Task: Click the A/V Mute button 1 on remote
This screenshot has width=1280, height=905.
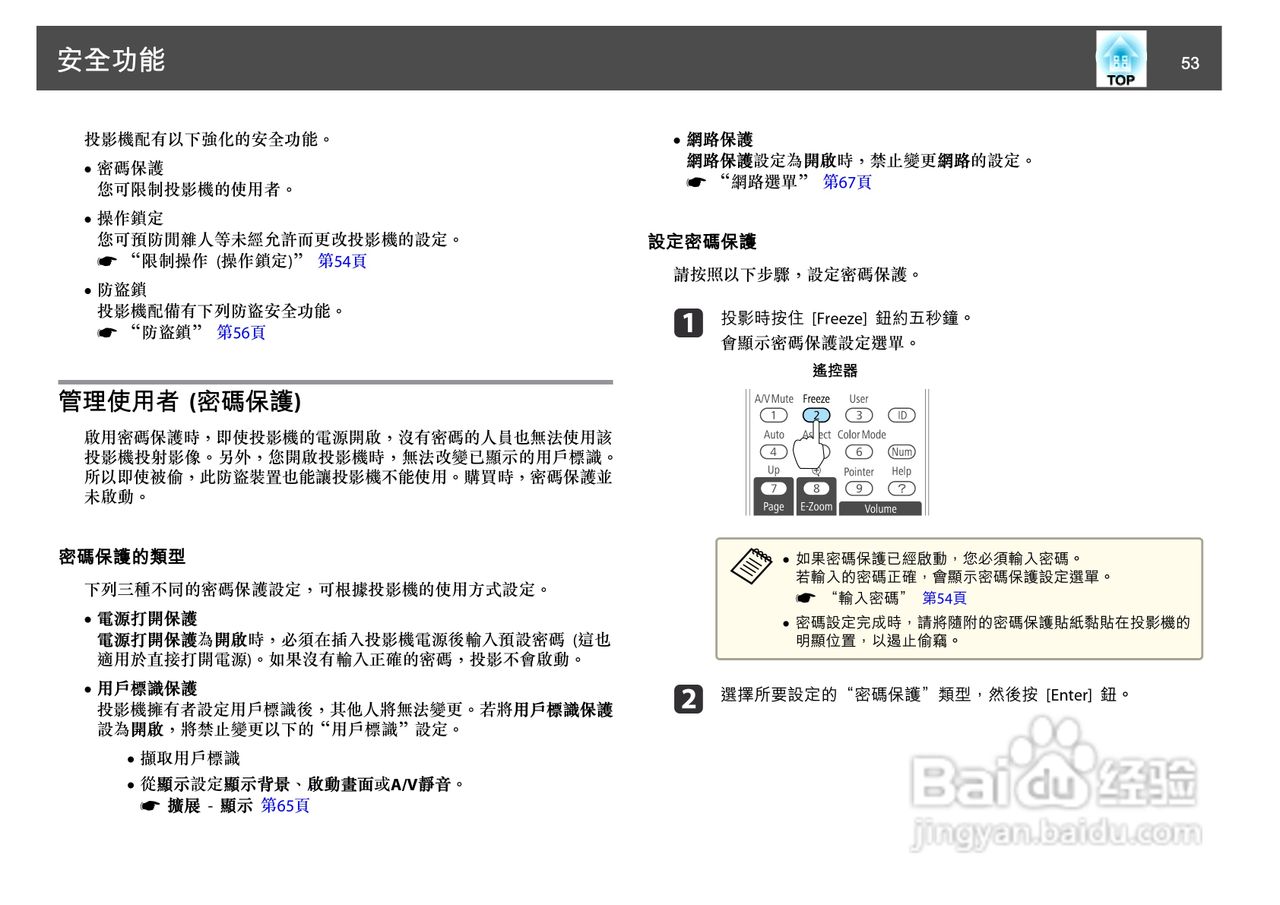Action: [x=773, y=415]
